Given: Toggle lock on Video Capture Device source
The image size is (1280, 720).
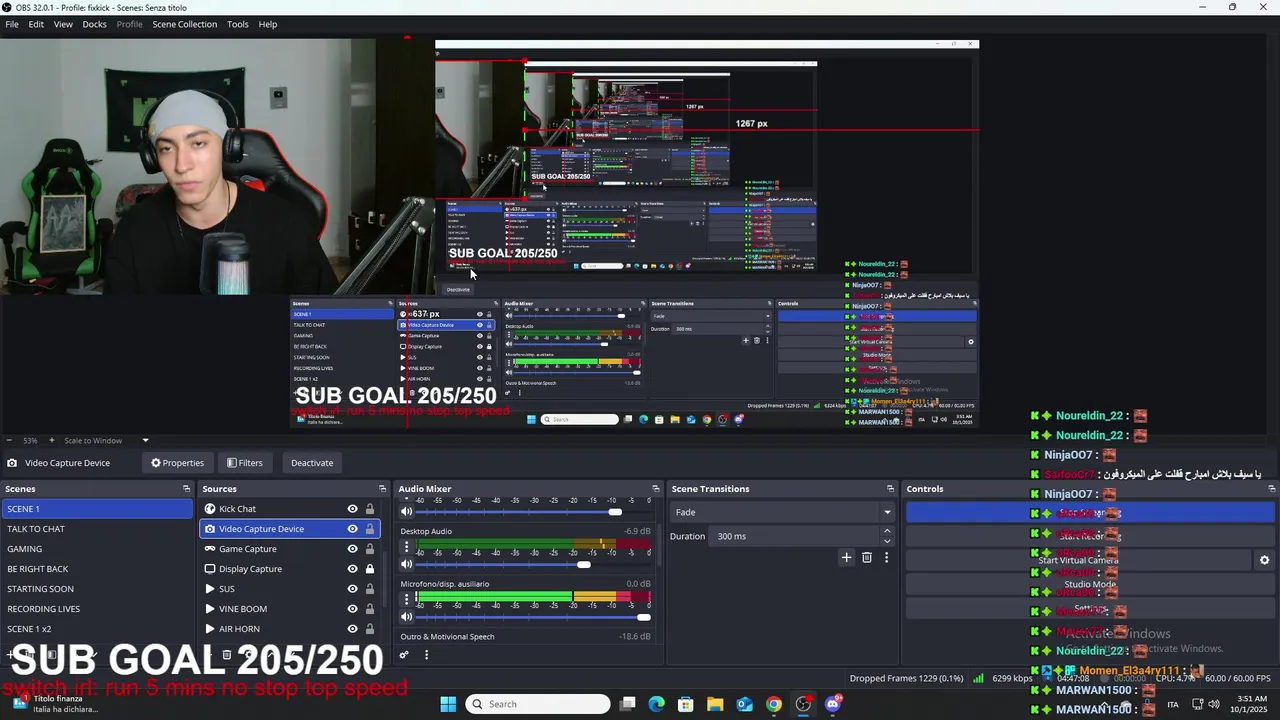Looking at the screenshot, I should click(x=369, y=529).
